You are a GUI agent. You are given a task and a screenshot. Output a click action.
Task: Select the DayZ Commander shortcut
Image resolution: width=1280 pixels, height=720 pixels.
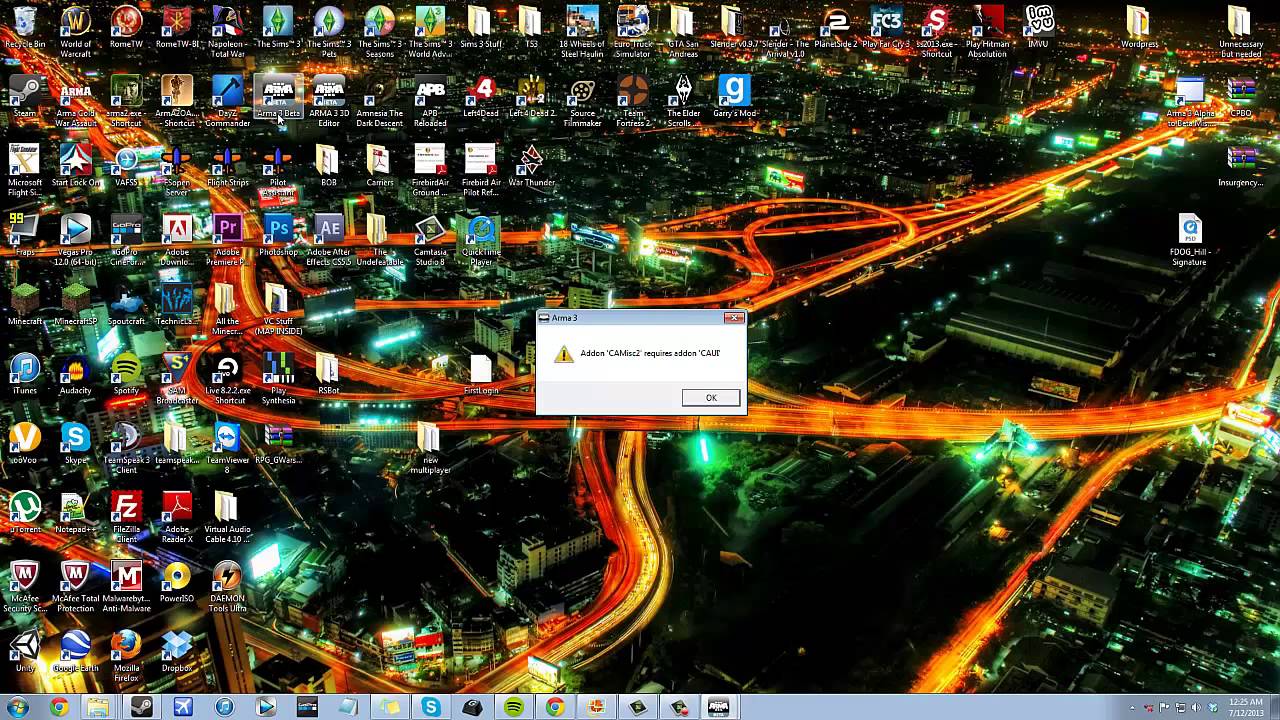227,101
